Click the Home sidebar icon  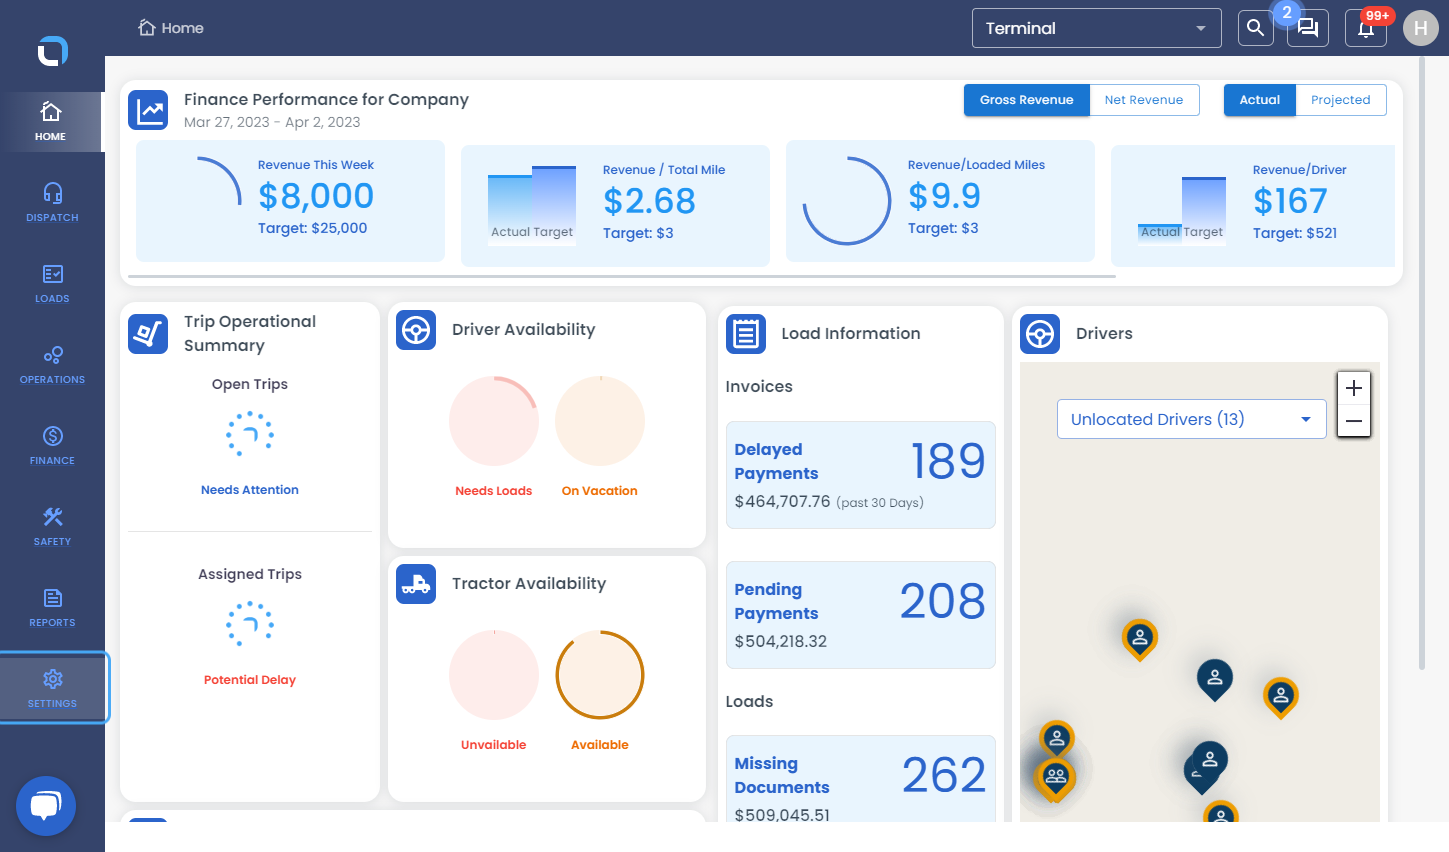pos(51,121)
